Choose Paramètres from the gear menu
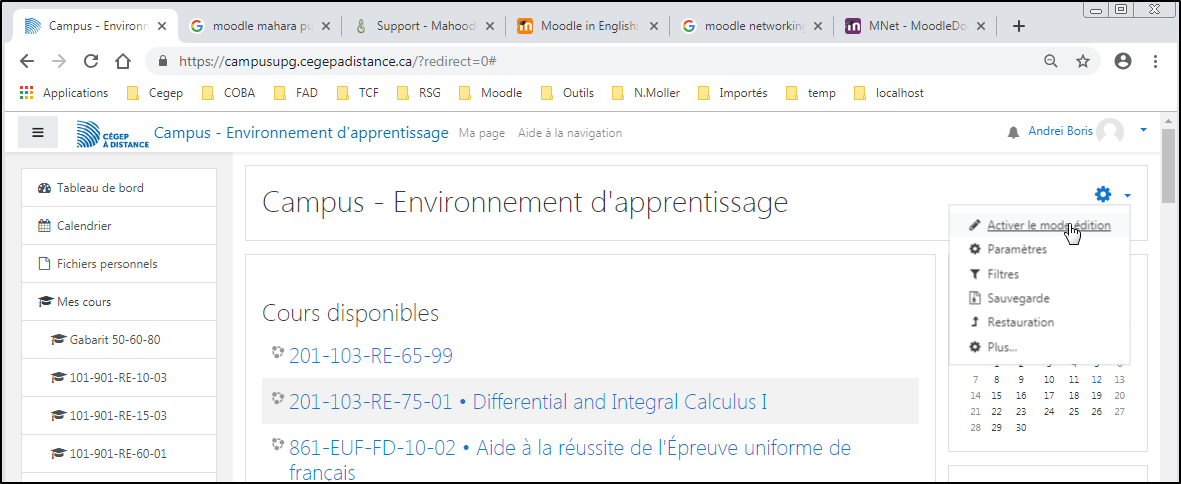This screenshot has height=484, width=1181. coord(1016,250)
